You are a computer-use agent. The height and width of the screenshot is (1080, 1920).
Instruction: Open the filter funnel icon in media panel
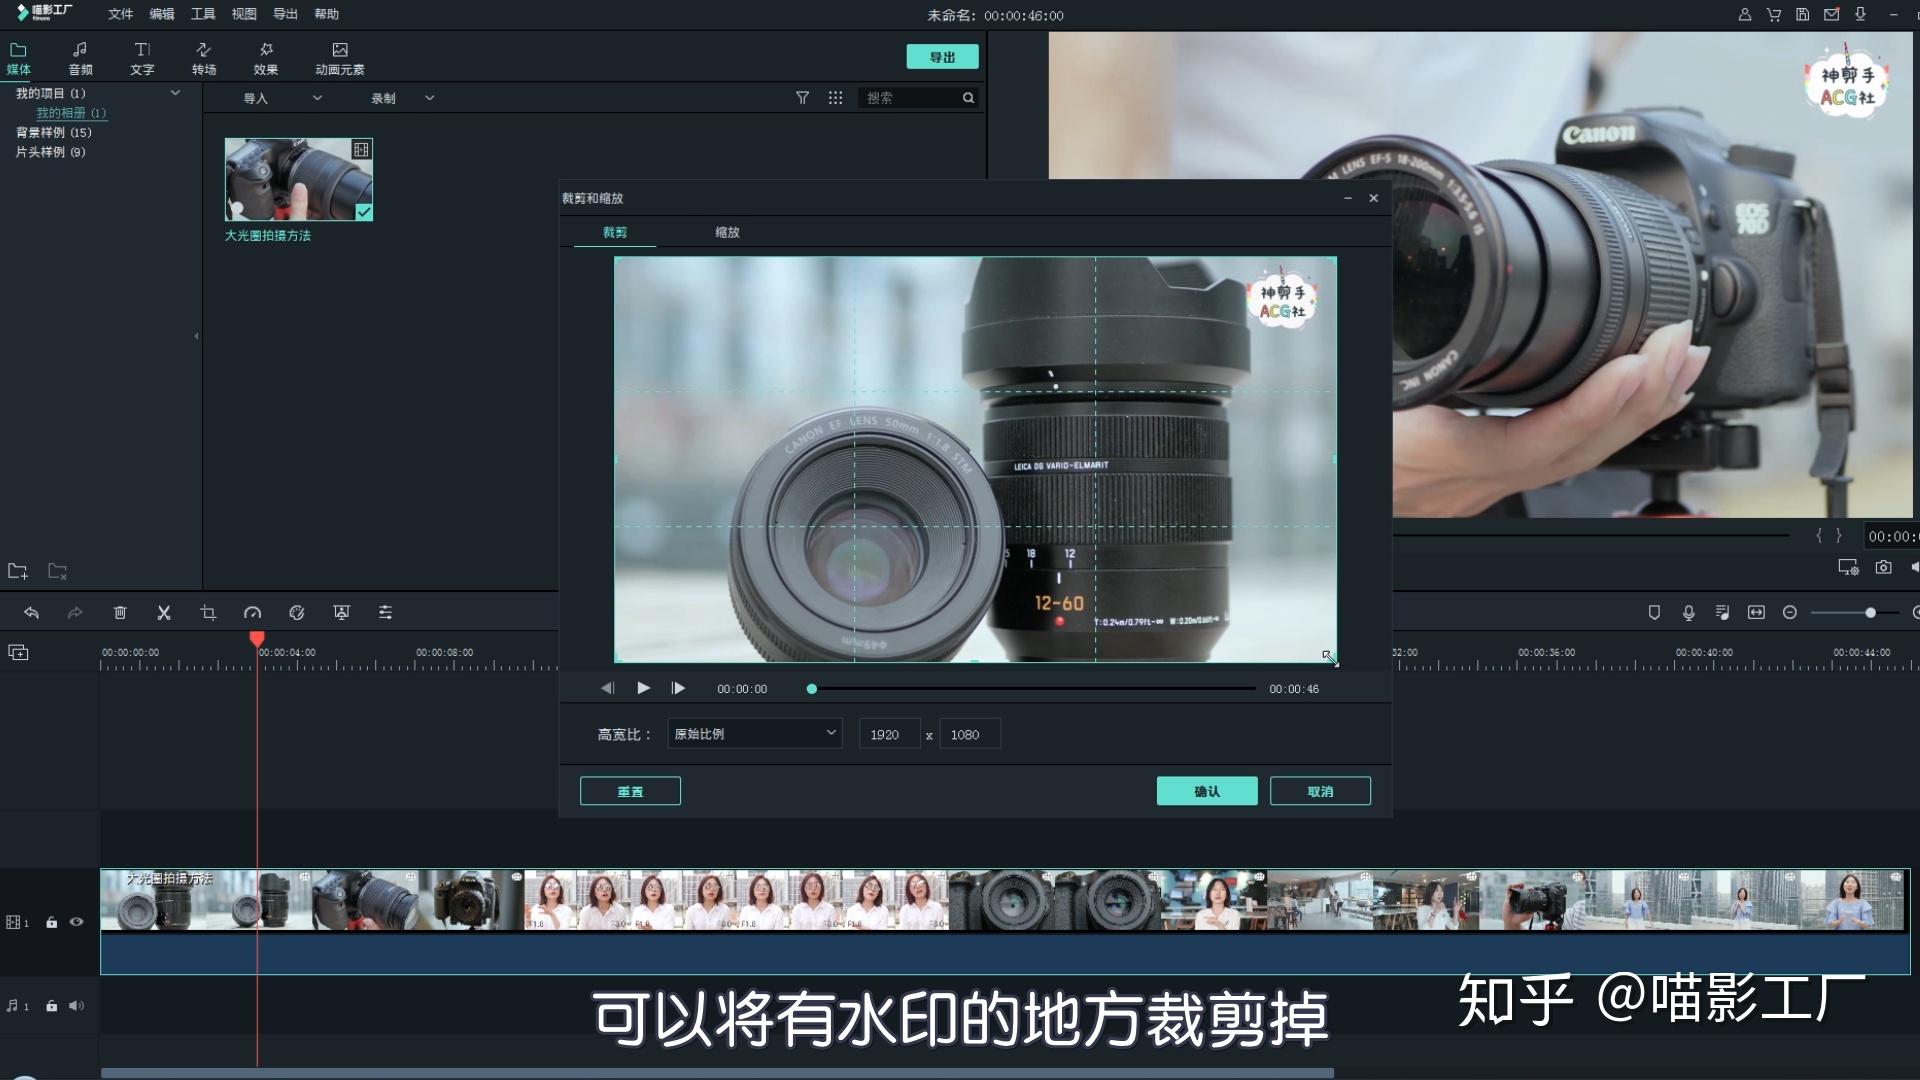point(802,97)
